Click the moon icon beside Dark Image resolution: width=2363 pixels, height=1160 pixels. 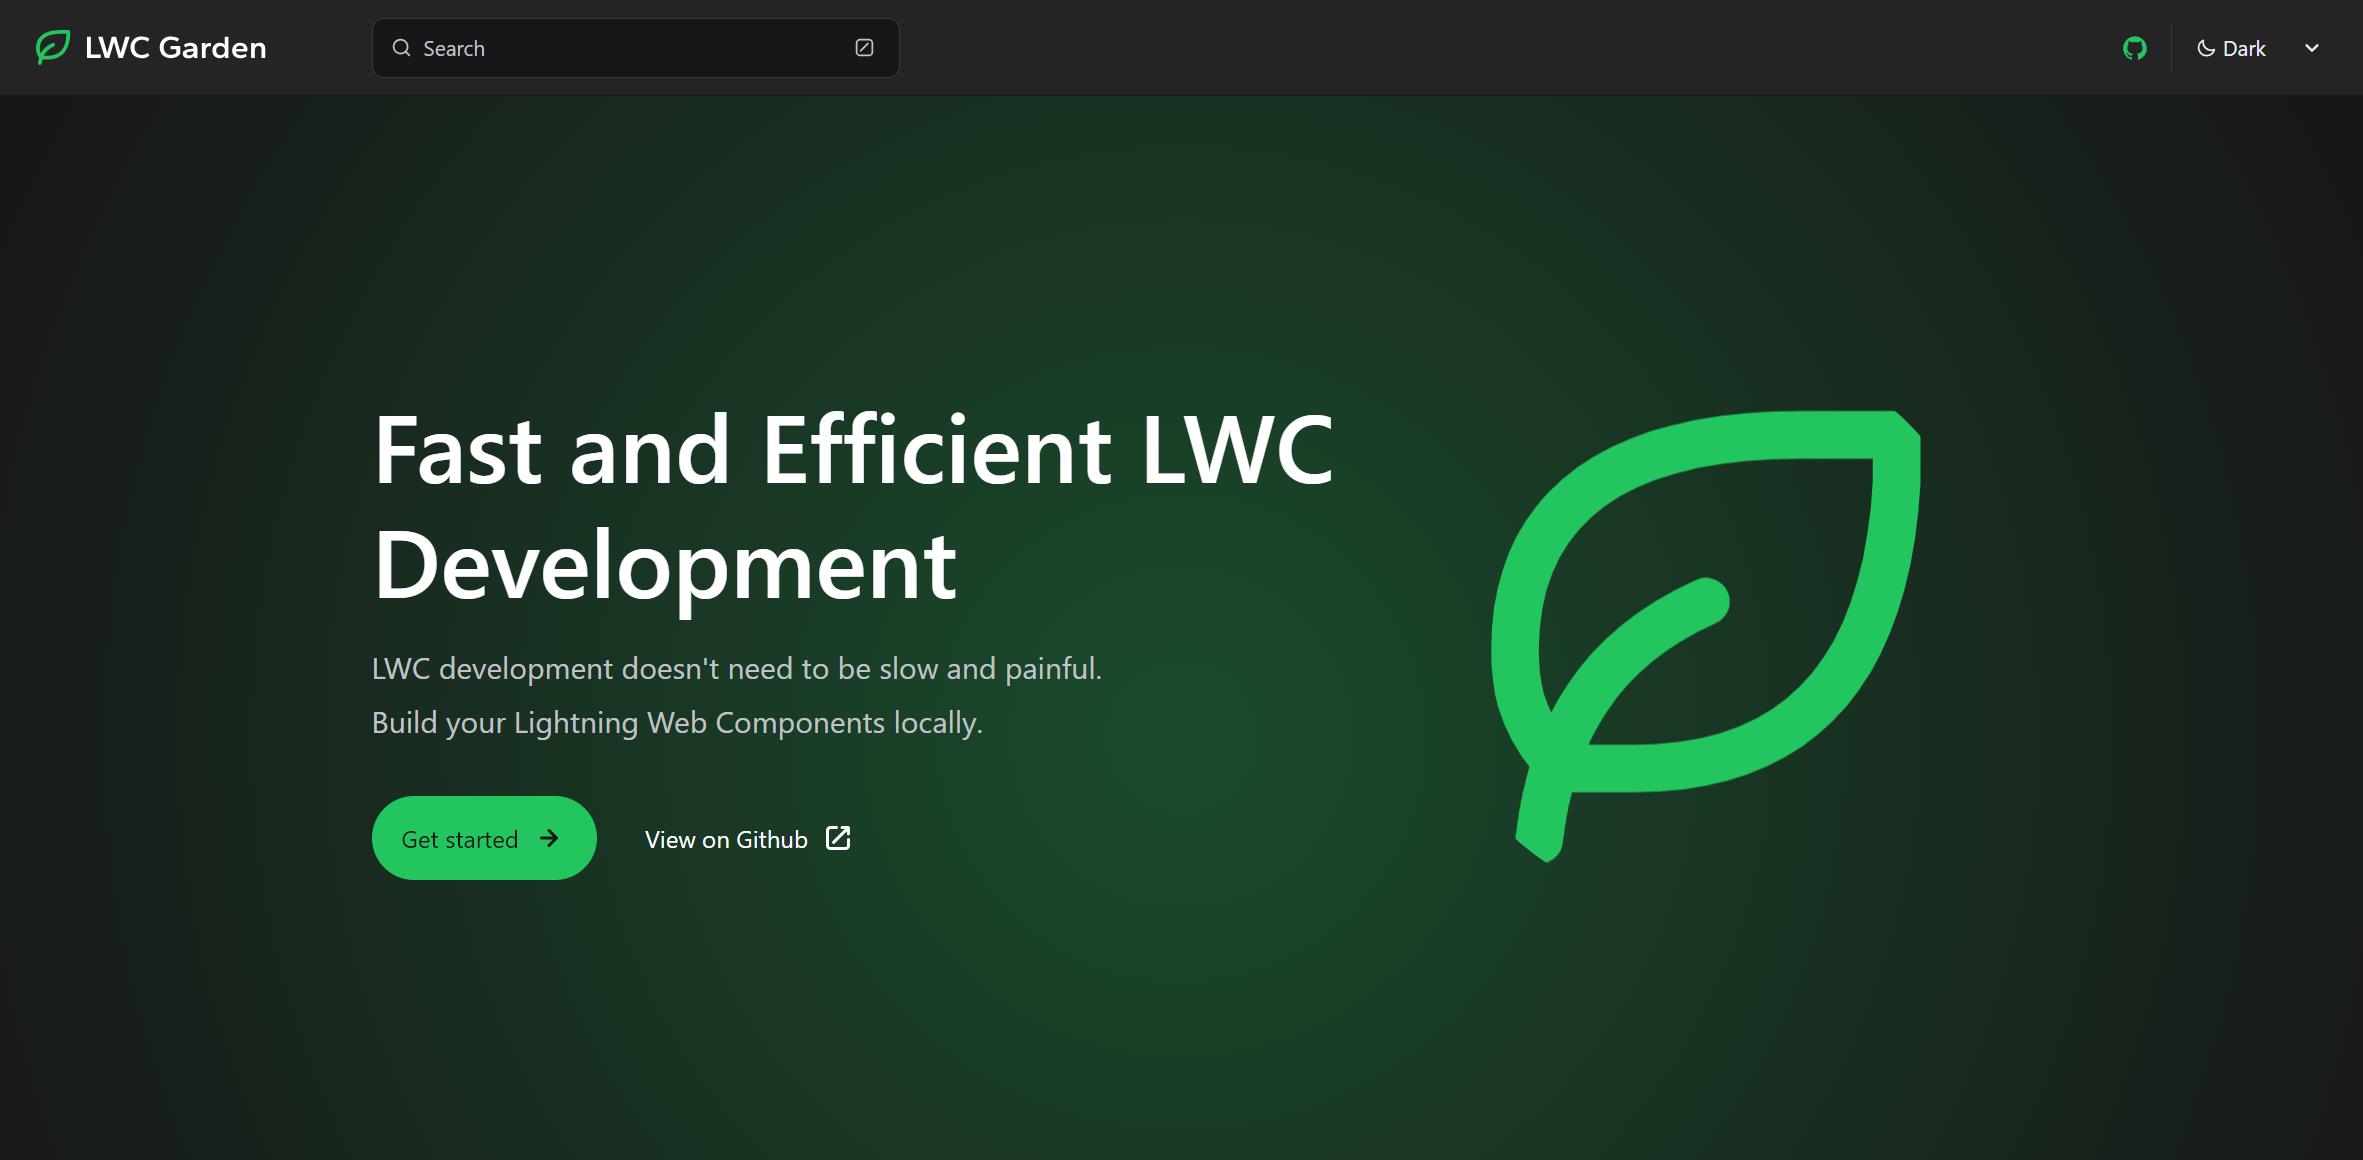pos(2205,48)
